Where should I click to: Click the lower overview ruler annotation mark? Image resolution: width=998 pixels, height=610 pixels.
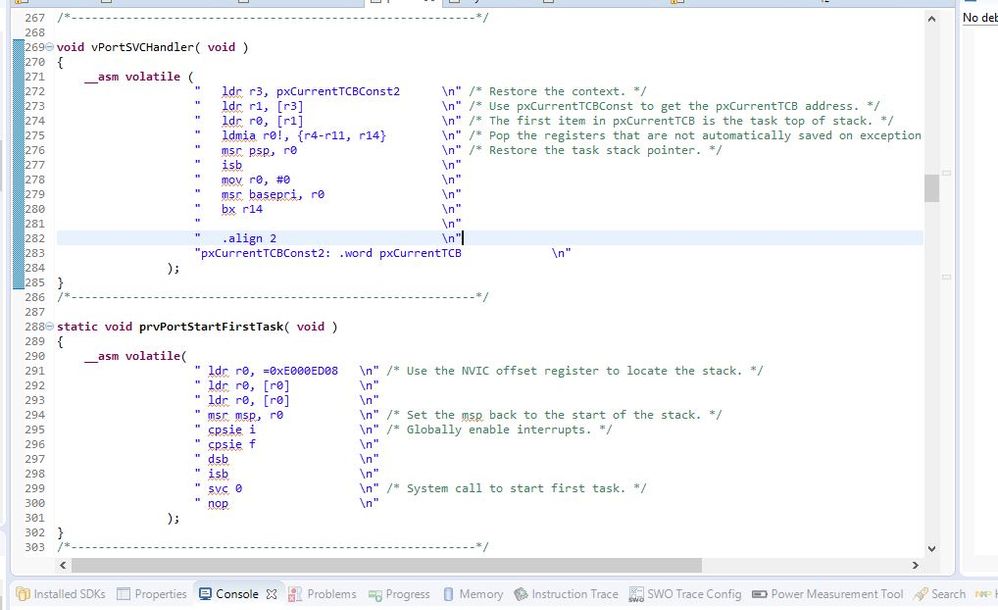coord(946,277)
